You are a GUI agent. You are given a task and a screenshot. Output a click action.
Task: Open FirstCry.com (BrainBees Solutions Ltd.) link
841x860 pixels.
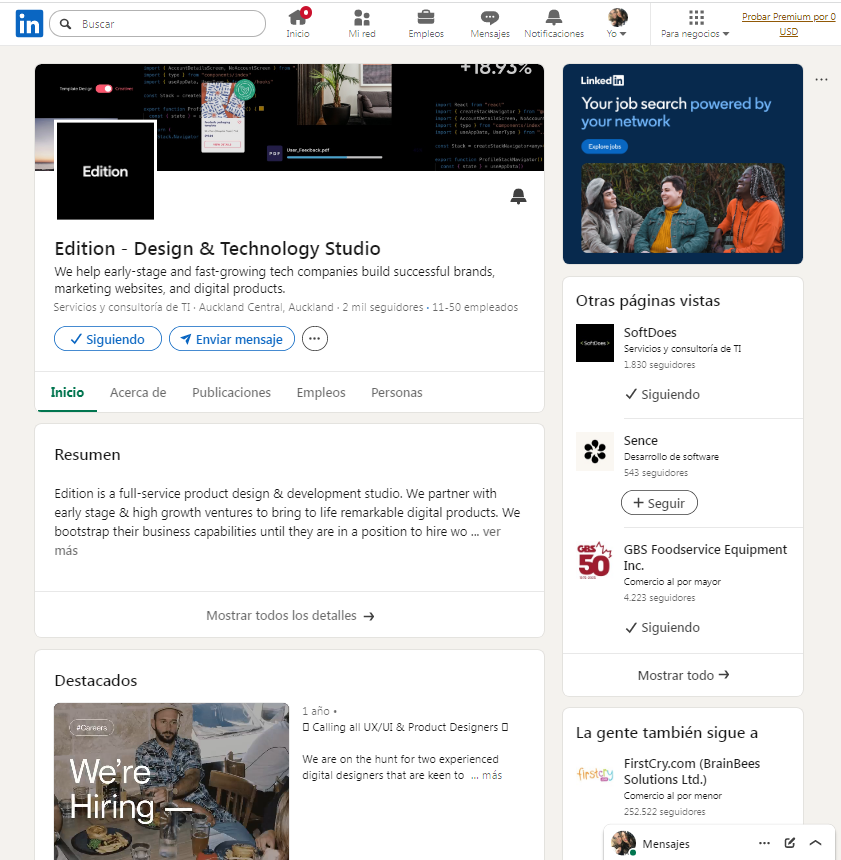pyautogui.click(x=692, y=771)
